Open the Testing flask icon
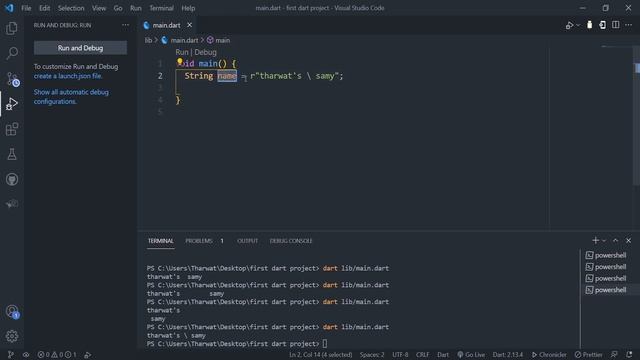The height and width of the screenshot is (360, 640). (x=12, y=154)
